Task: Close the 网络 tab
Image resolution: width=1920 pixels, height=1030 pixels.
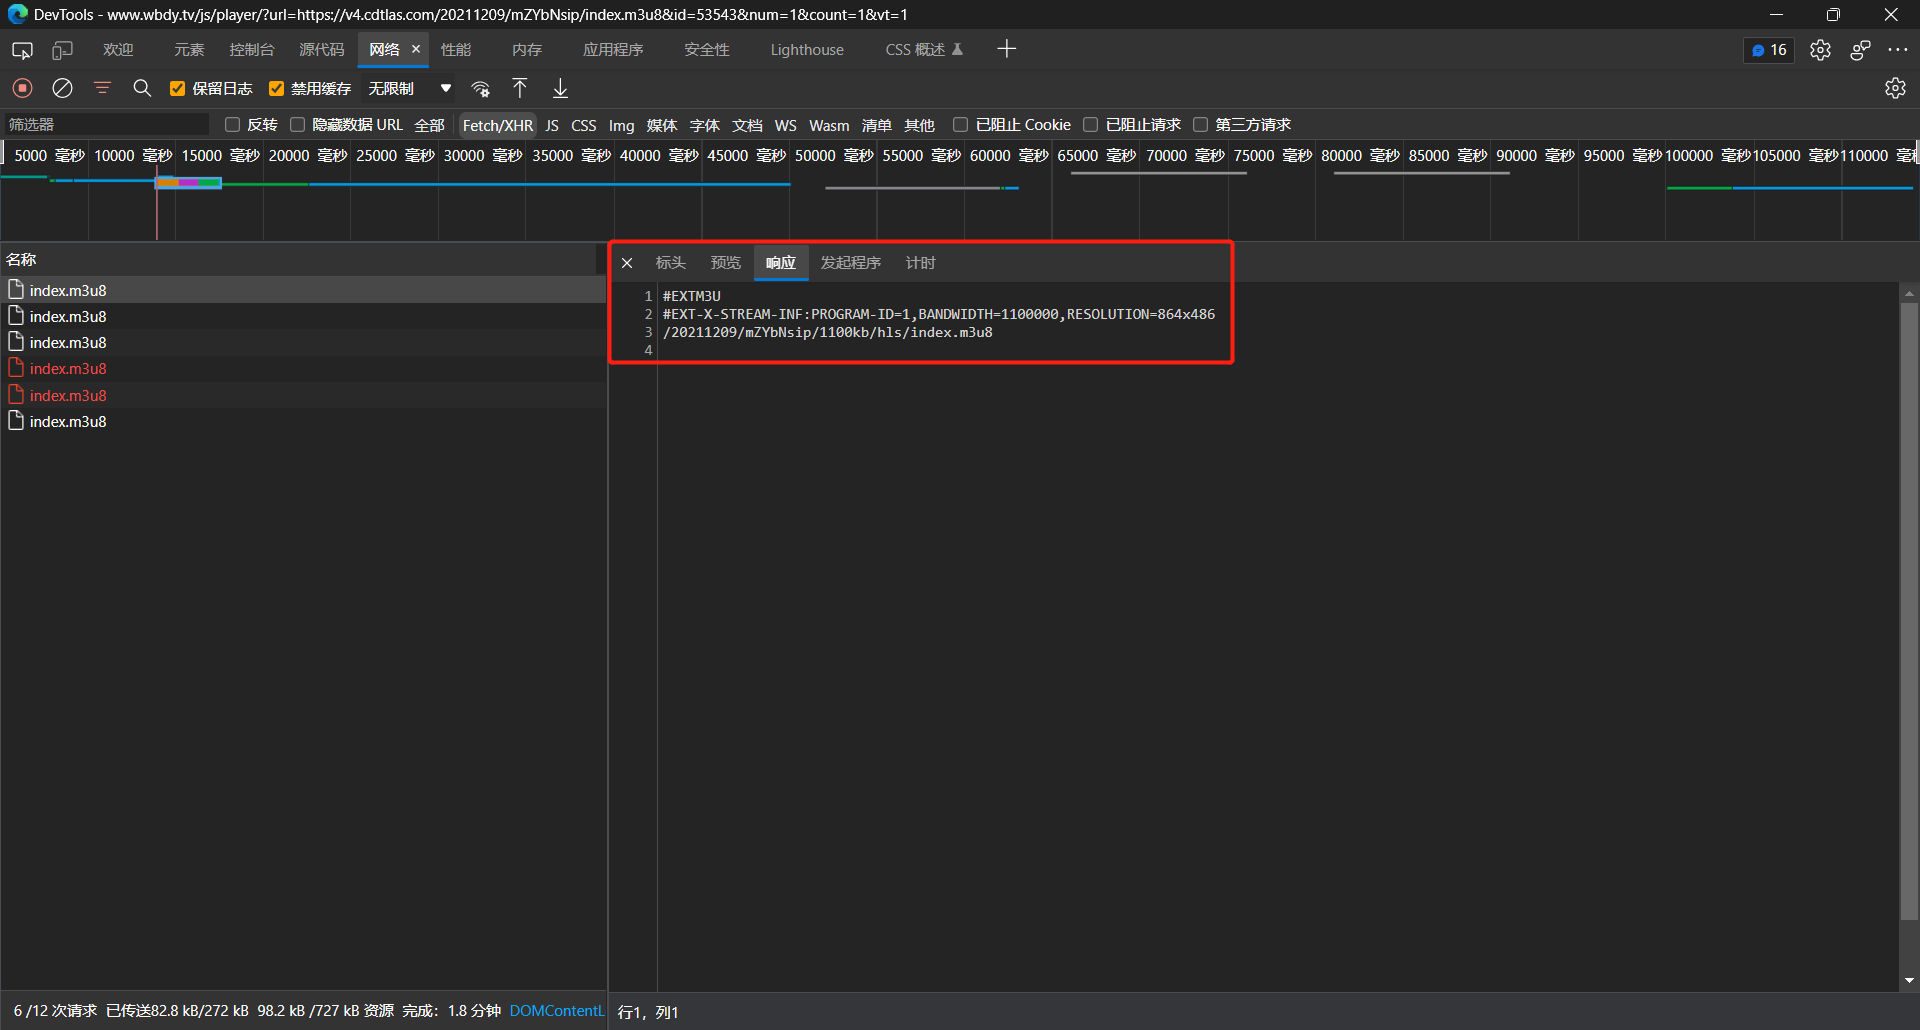Action: pos(416,49)
